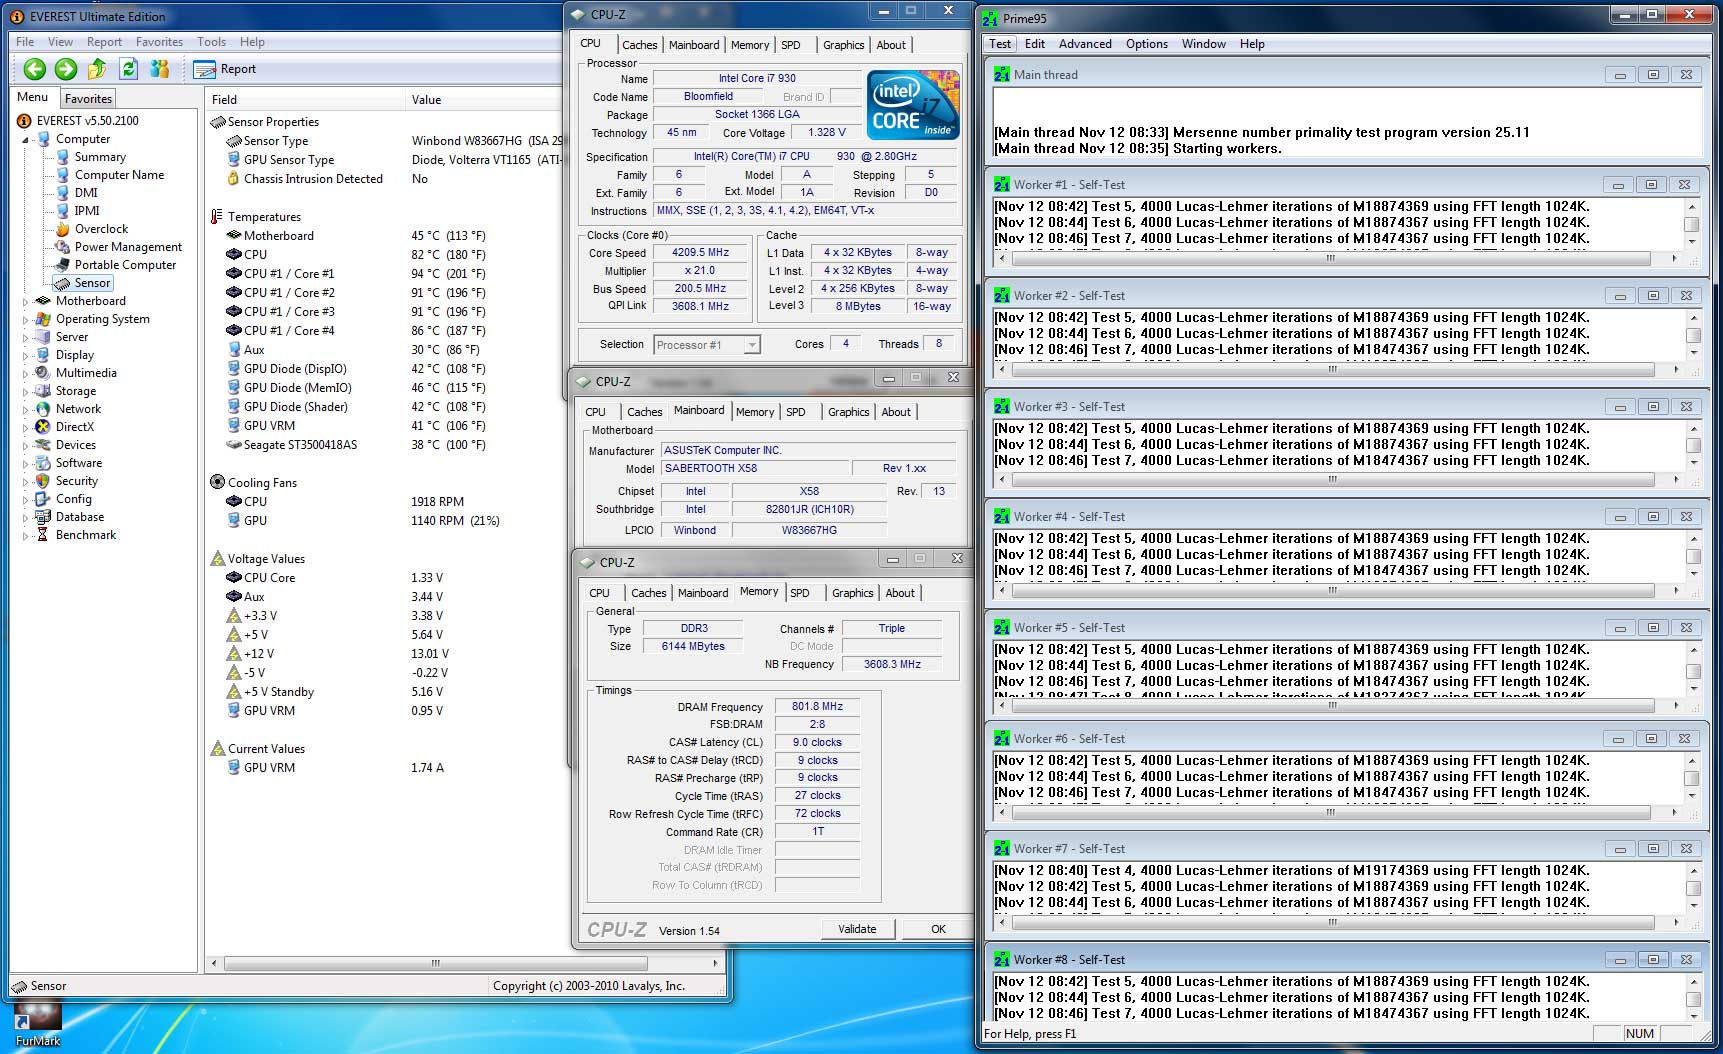Expand the Motherboard tree node
The height and width of the screenshot is (1054, 1723).
point(26,301)
